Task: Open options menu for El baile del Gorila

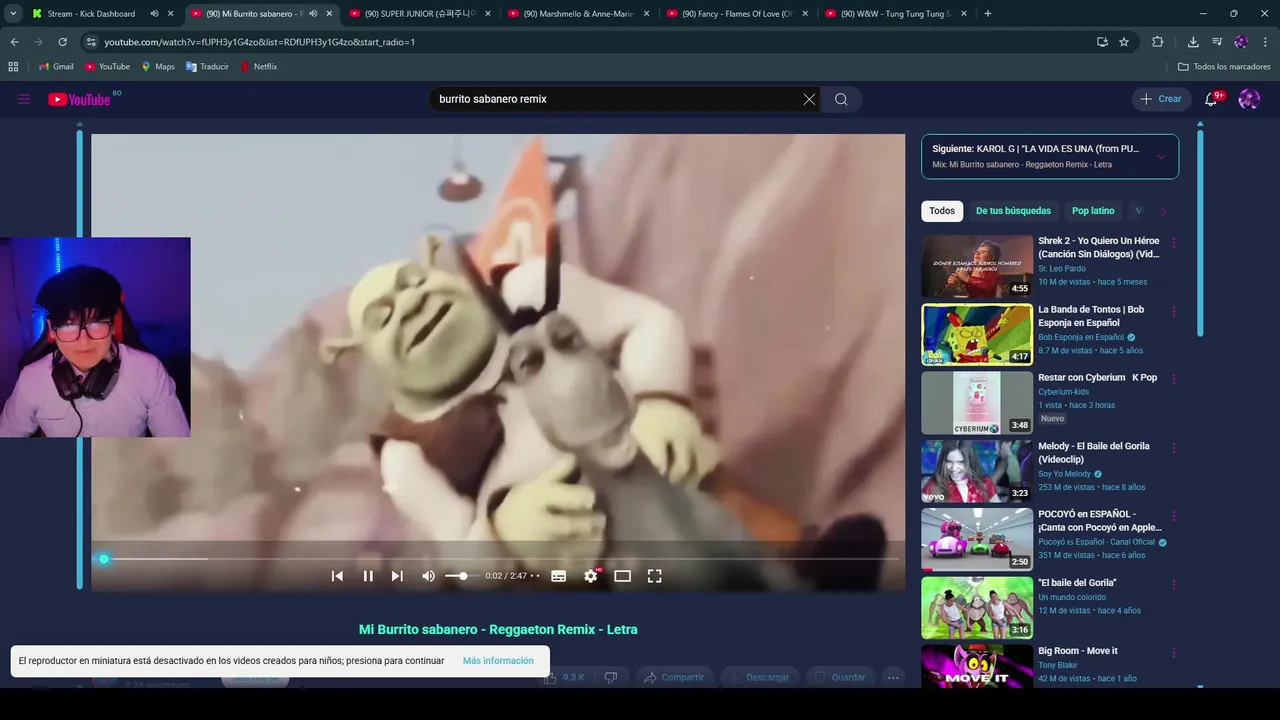Action: click(1174, 584)
